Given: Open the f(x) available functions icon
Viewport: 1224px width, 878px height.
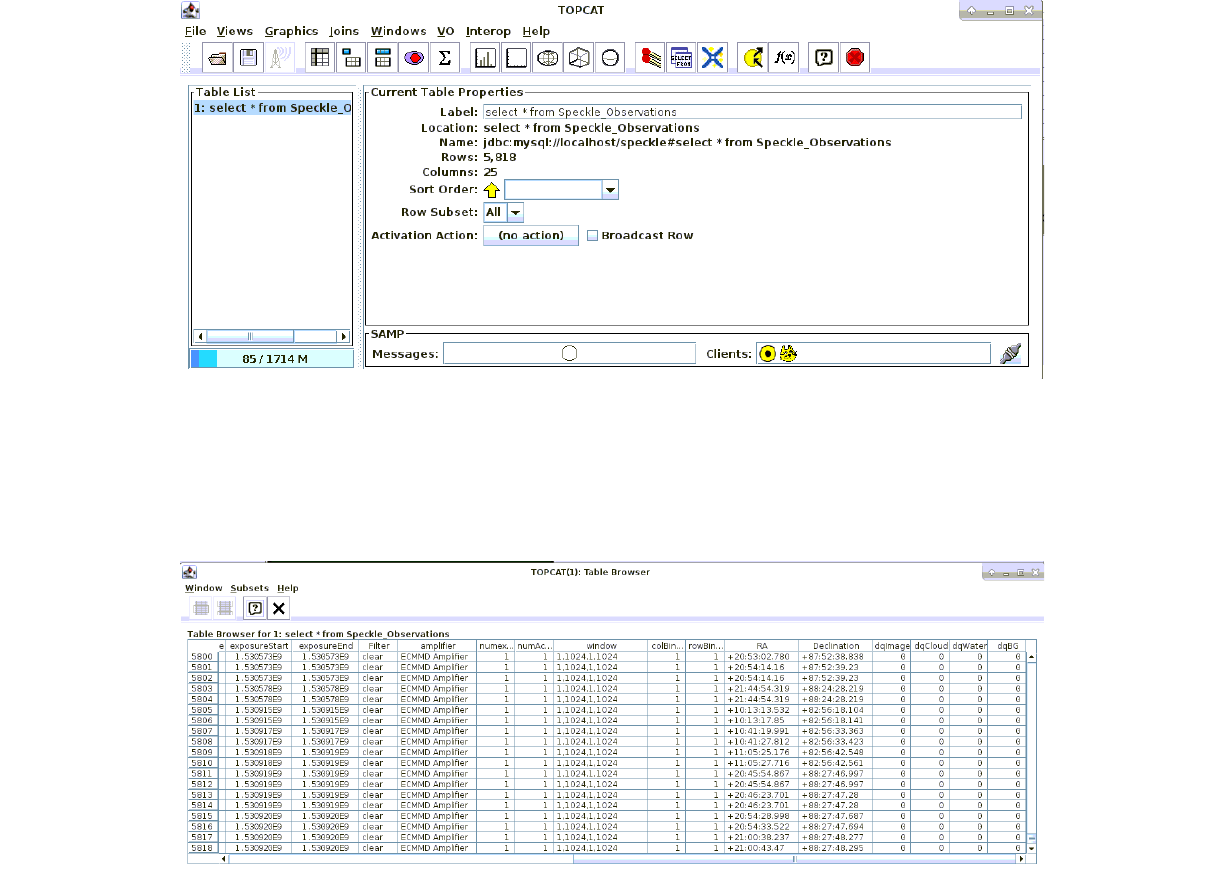Looking at the screenshot, I should [x=785, y=58].
